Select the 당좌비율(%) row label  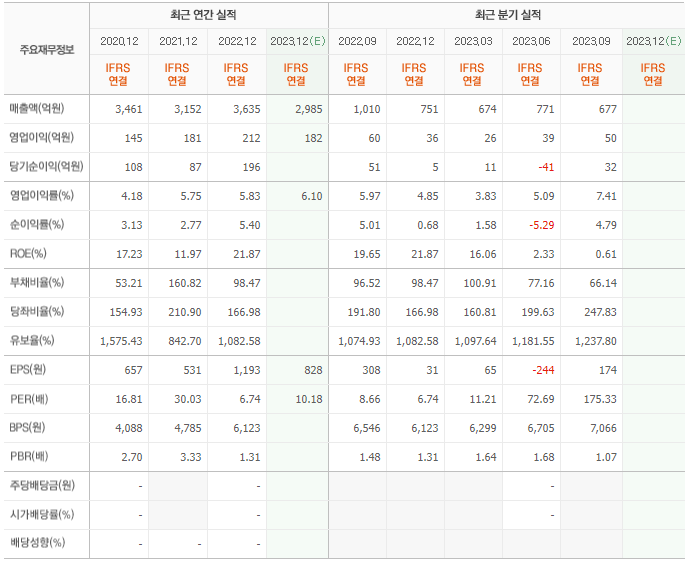(x=37, y=312)
